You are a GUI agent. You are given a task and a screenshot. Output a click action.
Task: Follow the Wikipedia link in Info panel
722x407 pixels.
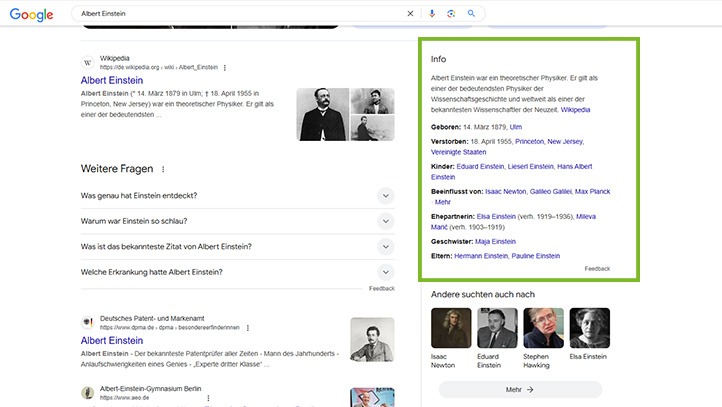575,110
